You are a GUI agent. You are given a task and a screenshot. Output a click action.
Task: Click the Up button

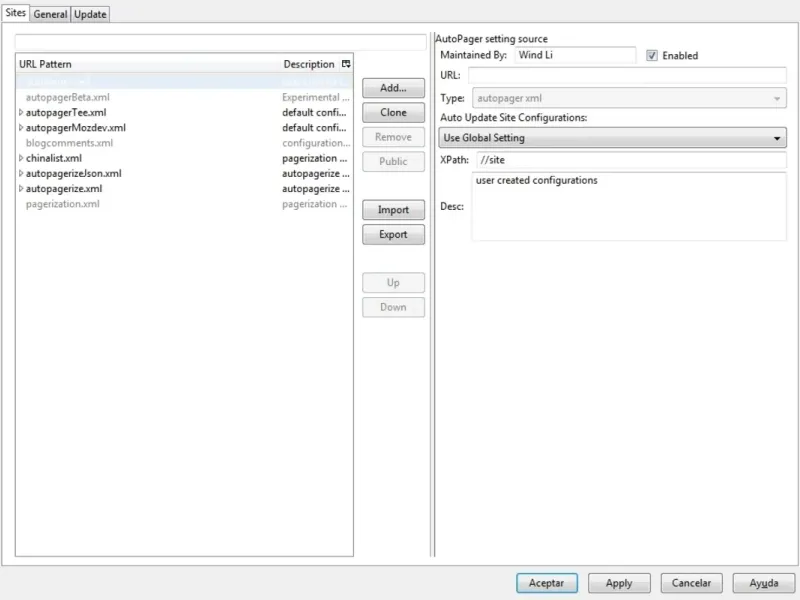tap(393, 283)
